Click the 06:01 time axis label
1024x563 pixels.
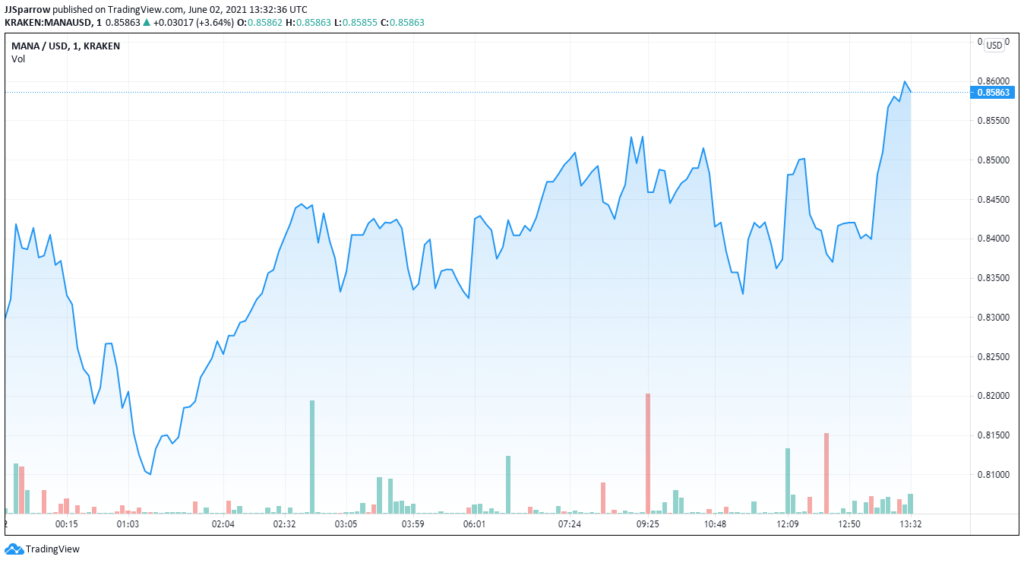click(x=475, y=524)
